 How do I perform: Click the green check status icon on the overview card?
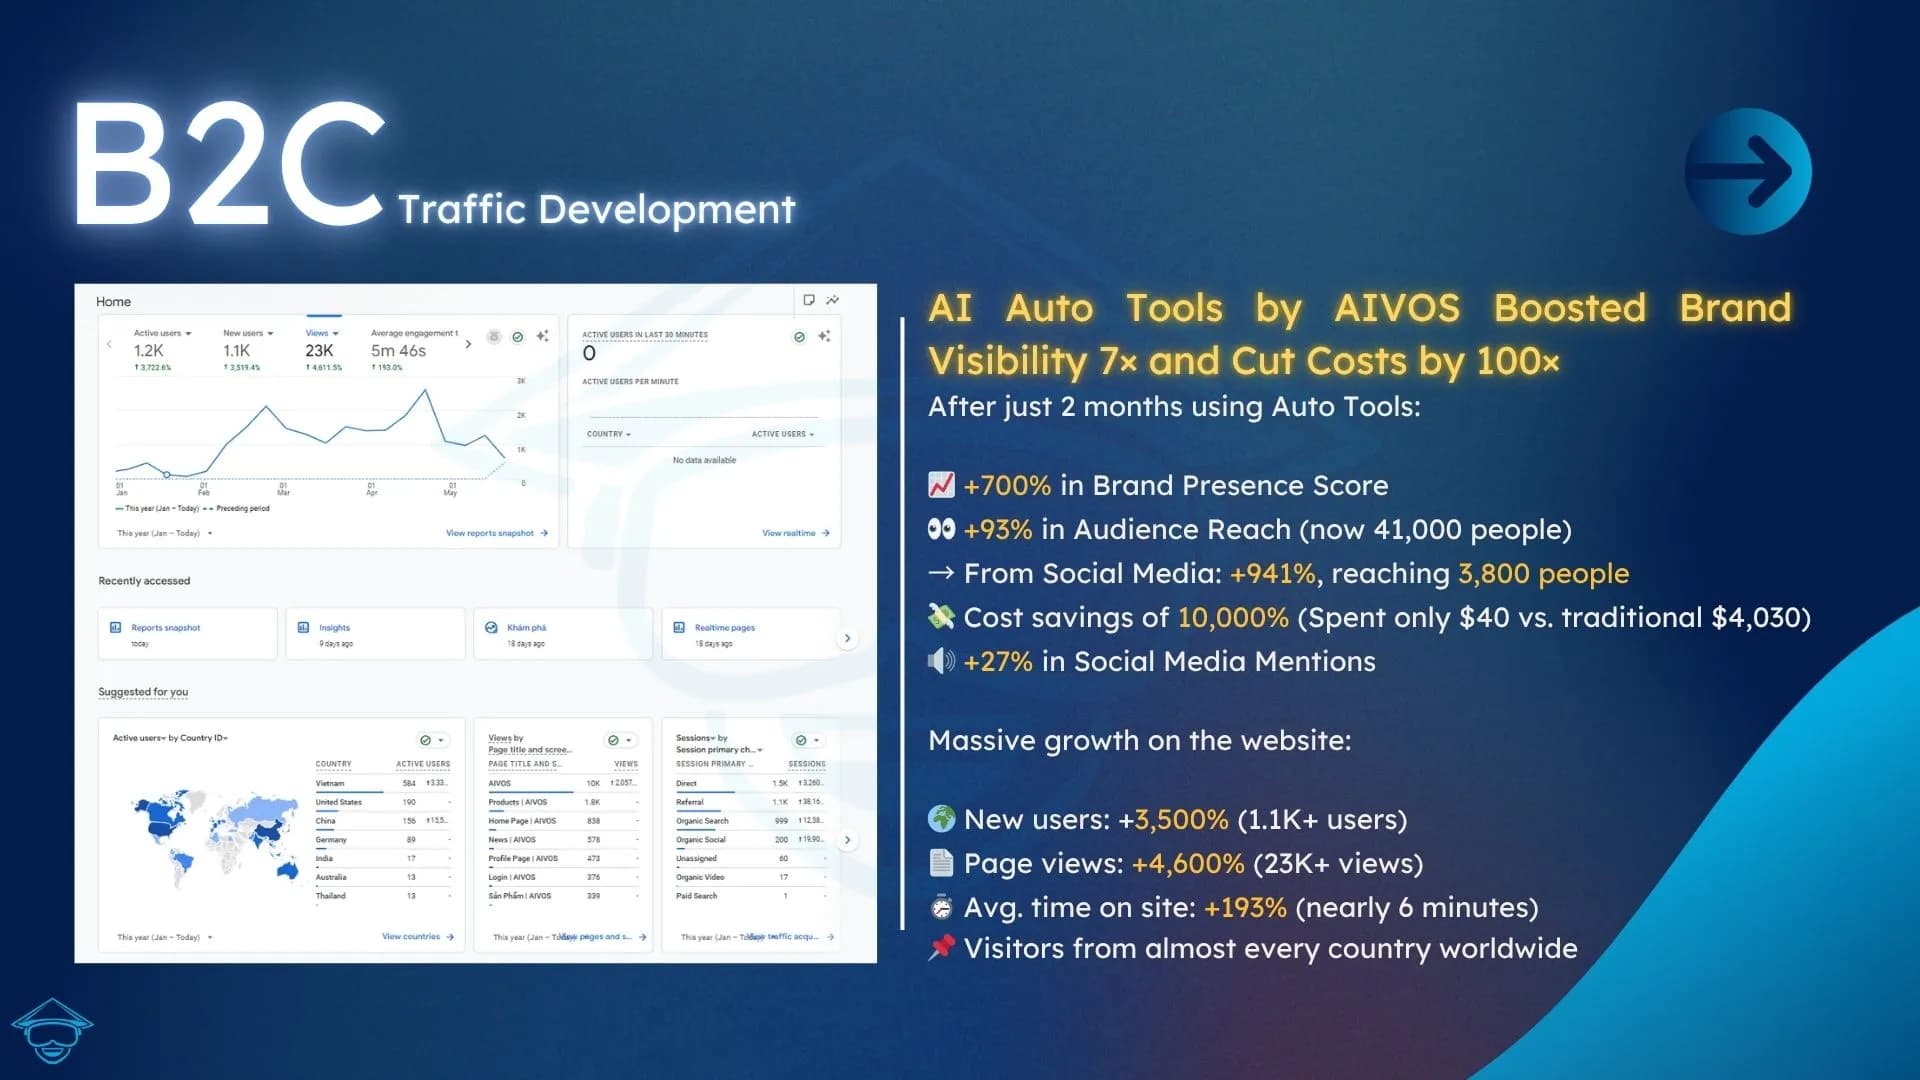pyautogui.click(x=518, y=337)
